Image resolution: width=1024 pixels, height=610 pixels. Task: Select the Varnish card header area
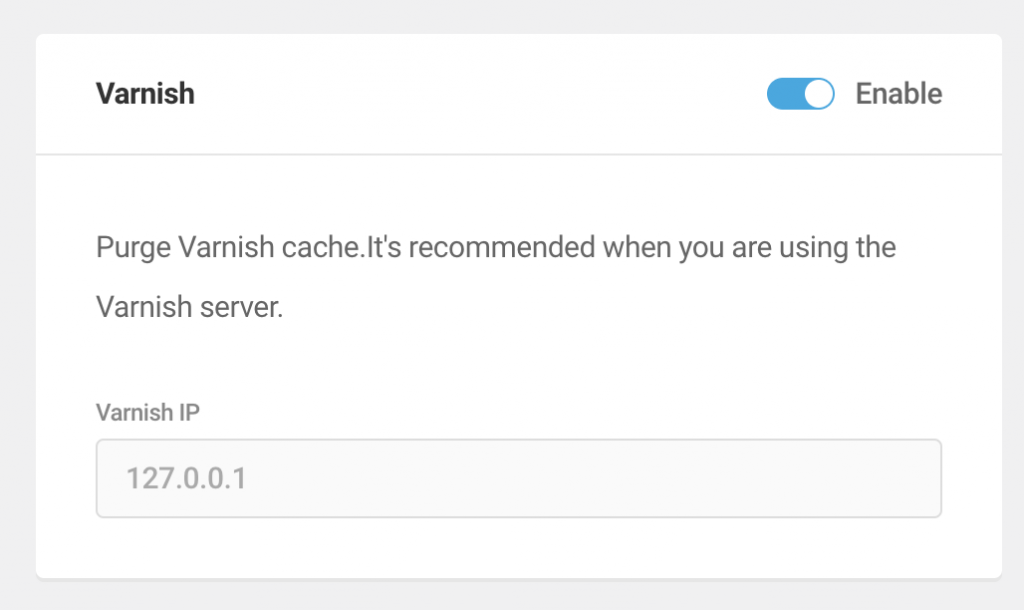518,93
